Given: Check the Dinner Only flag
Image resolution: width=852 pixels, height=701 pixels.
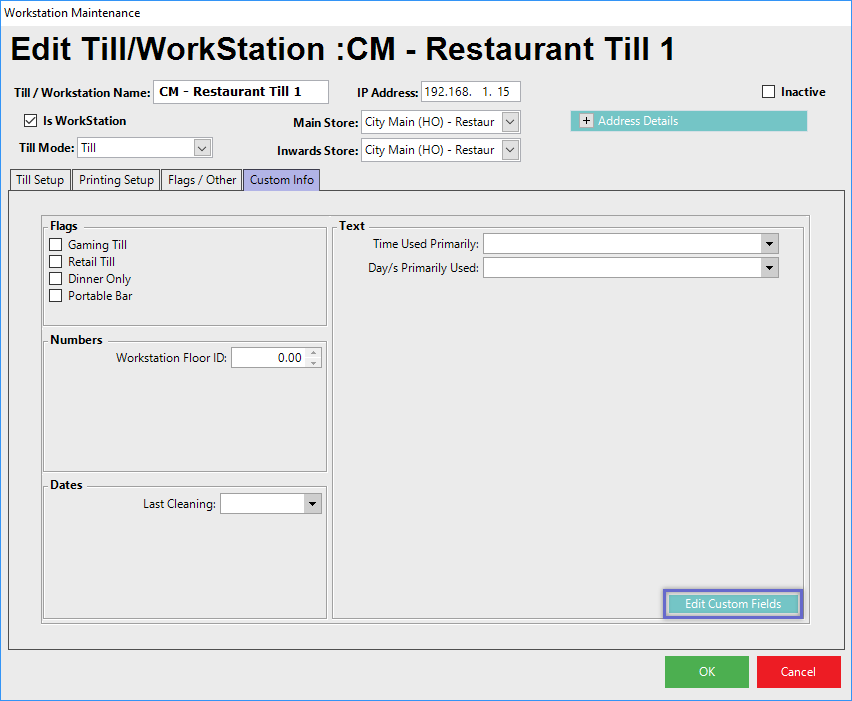Looking at the screenshot, I should (56, 279).
